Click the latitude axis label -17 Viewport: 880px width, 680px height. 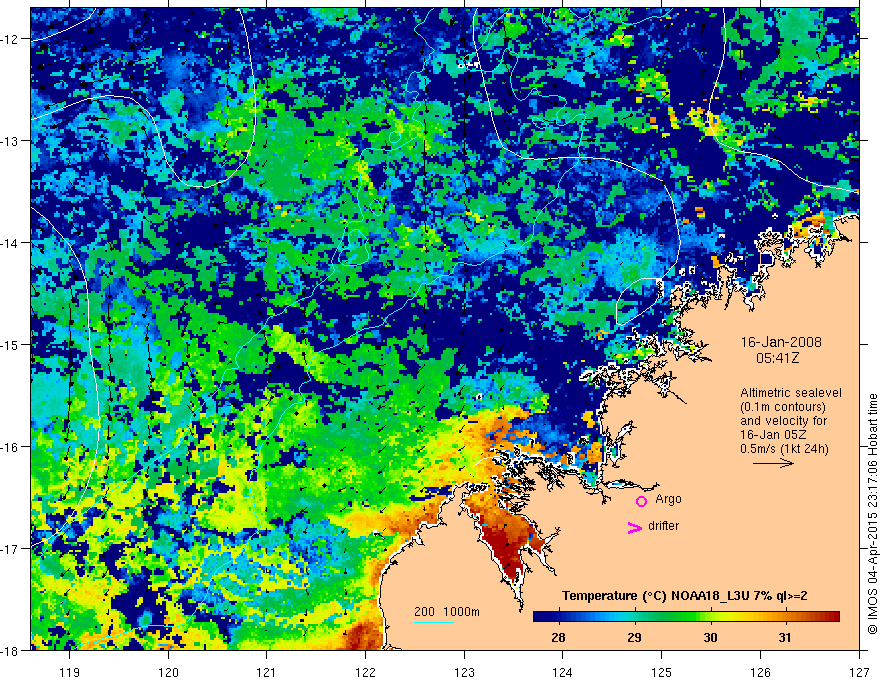[x=10, y=548]
